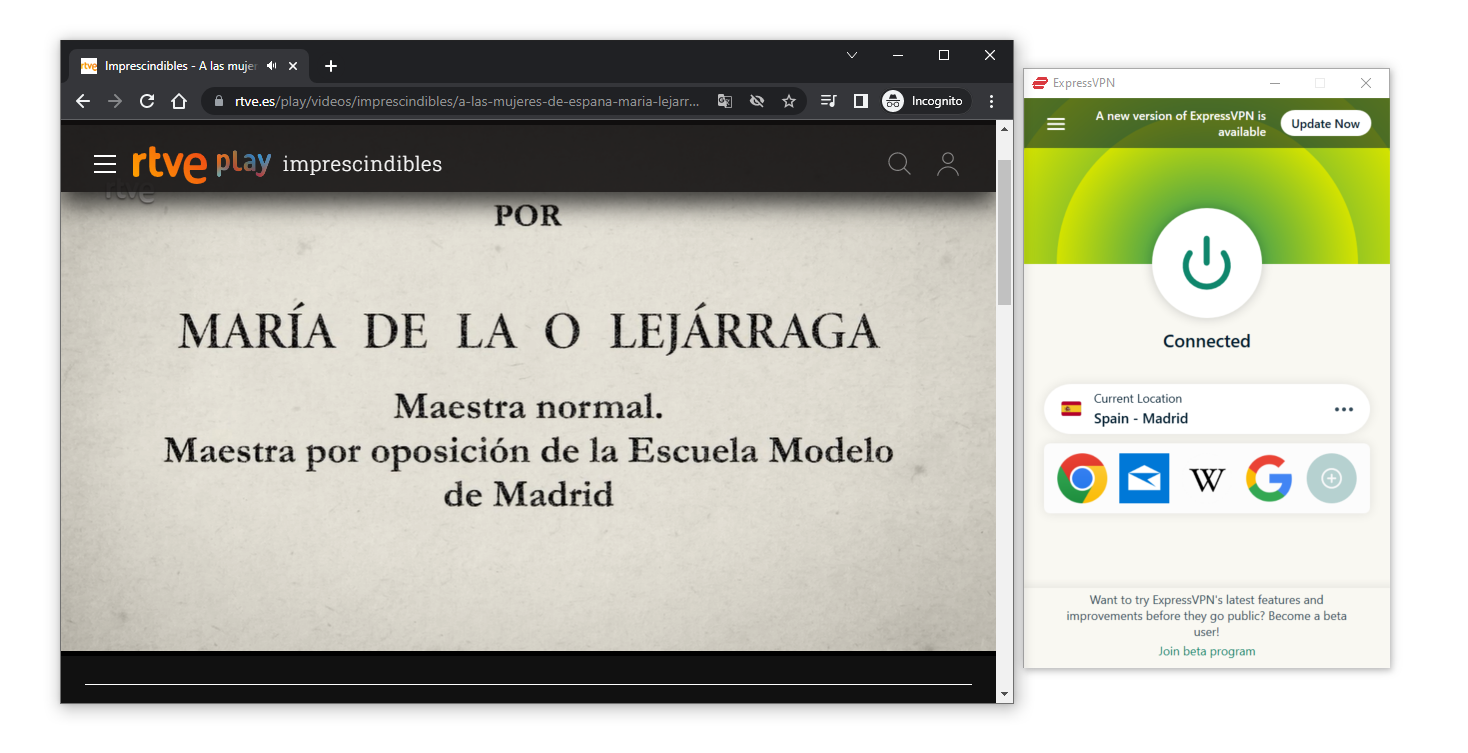This screenshot has width=1468, height=753.
Task: Click the video player frame
Action: (x=528, y=421)
